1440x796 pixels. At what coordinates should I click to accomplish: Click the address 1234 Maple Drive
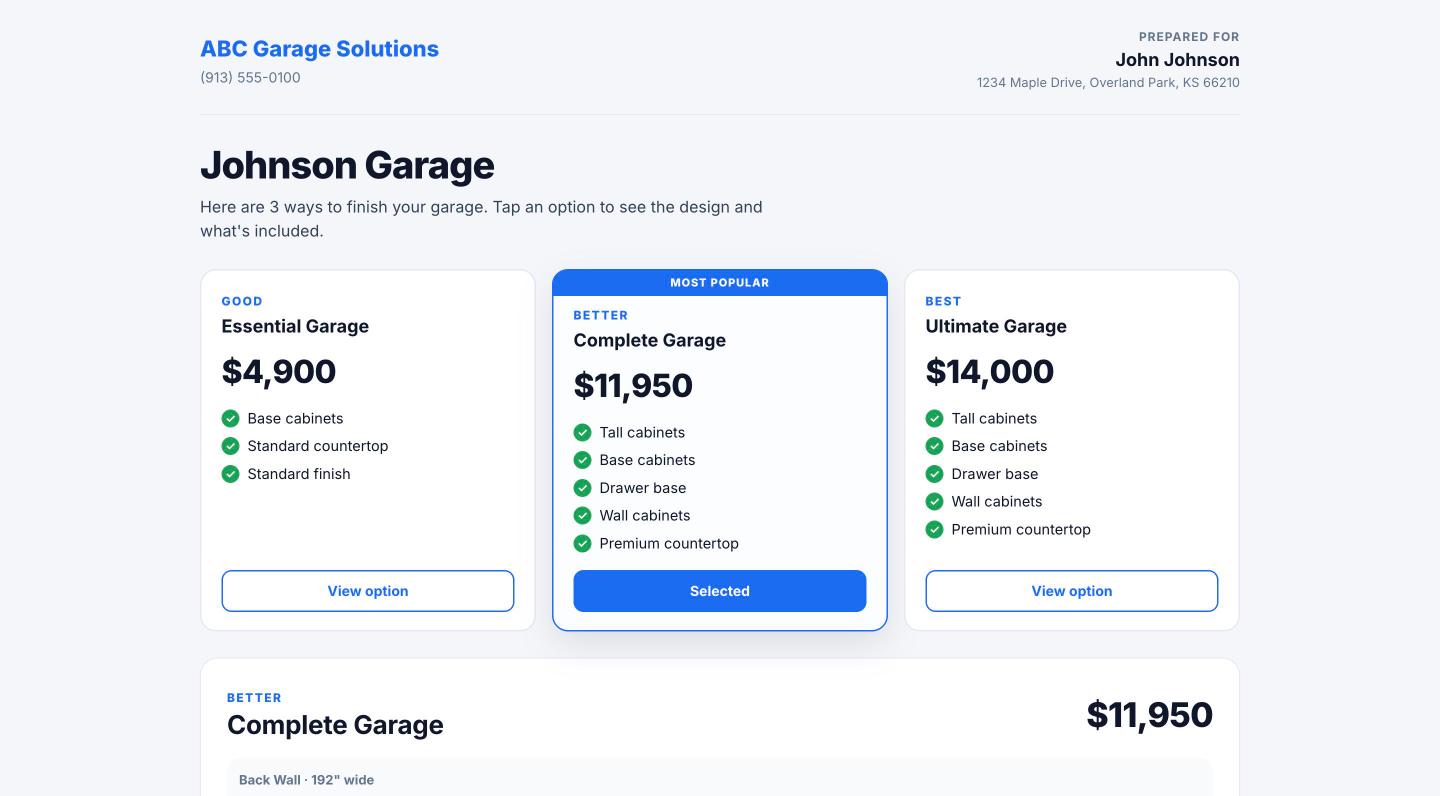pos(1108,83)
